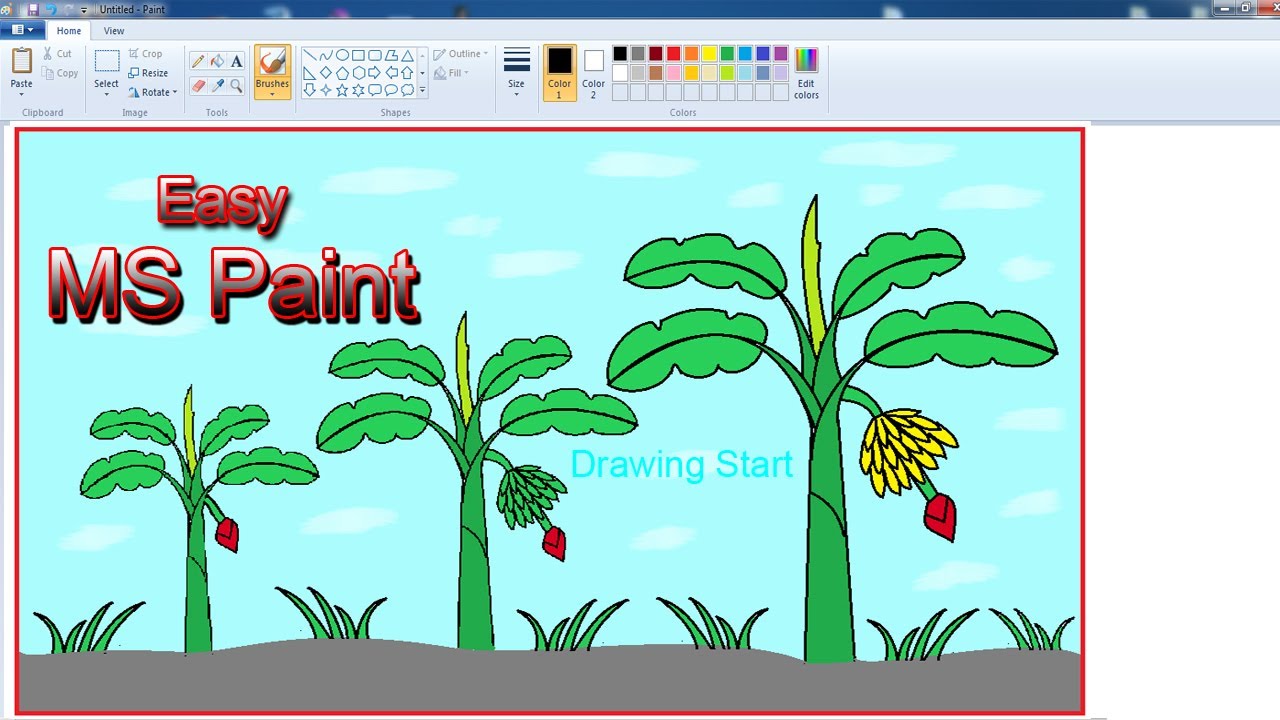Choose the Down arrow shape
Screen dimensions: 1280x720
[x=310, y=90]
